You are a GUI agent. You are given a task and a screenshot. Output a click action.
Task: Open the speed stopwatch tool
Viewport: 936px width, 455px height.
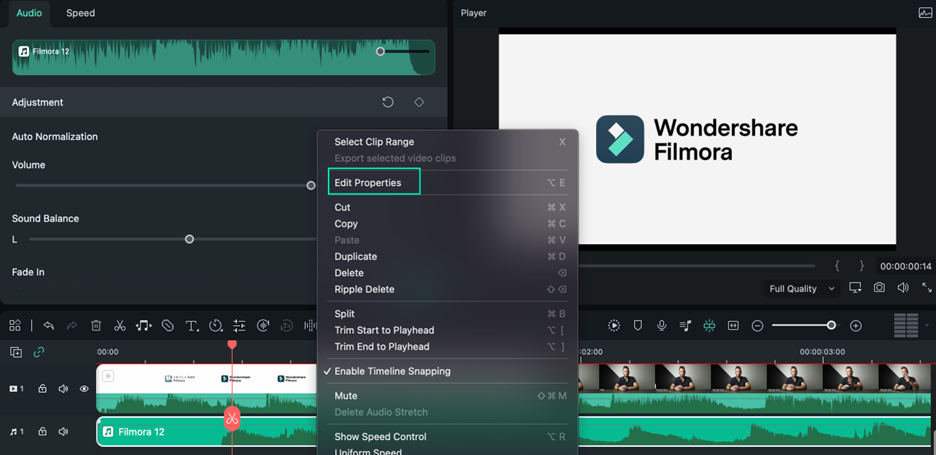coord(215,325)
